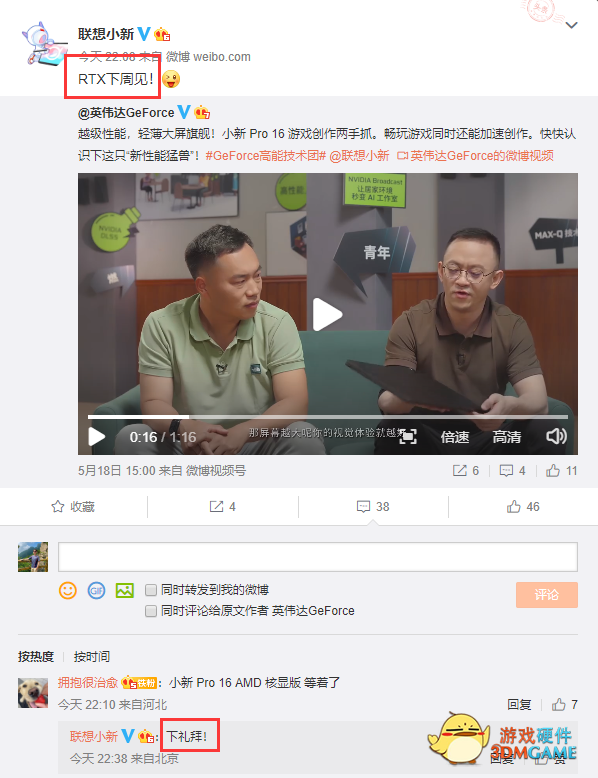Check 同时转发到我的微博 checkbox
The width and height of the screenshot is (598, 778).
(x=151, y=590)
